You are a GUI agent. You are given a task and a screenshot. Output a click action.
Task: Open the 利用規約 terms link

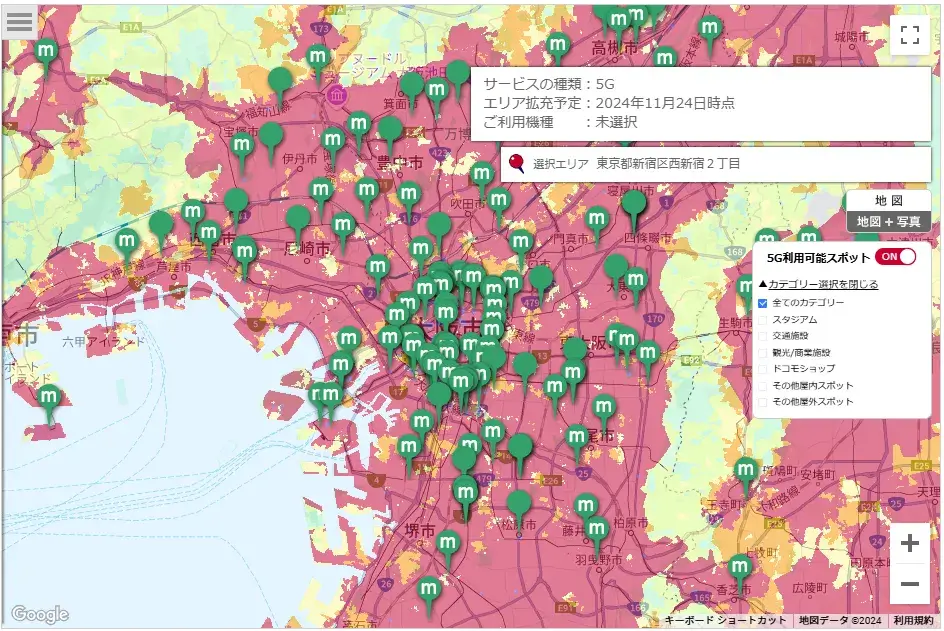913,621
